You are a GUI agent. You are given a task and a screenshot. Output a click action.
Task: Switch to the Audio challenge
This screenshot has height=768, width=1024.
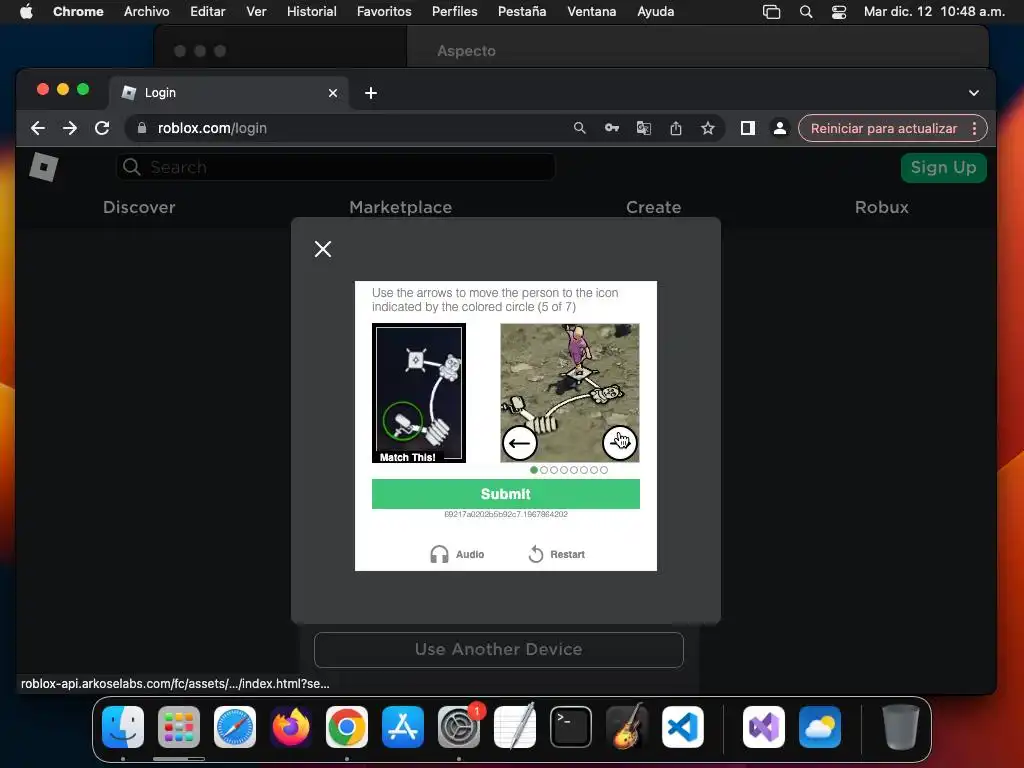click(x=457, y=554)
